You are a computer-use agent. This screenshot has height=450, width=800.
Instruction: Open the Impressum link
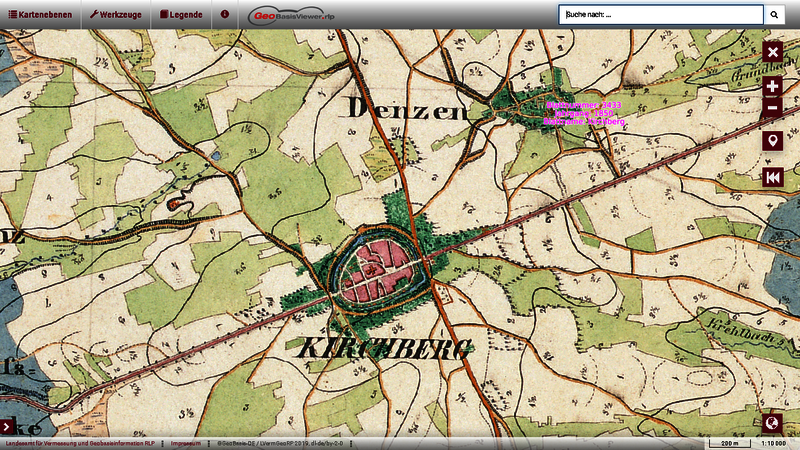point(186,443)
